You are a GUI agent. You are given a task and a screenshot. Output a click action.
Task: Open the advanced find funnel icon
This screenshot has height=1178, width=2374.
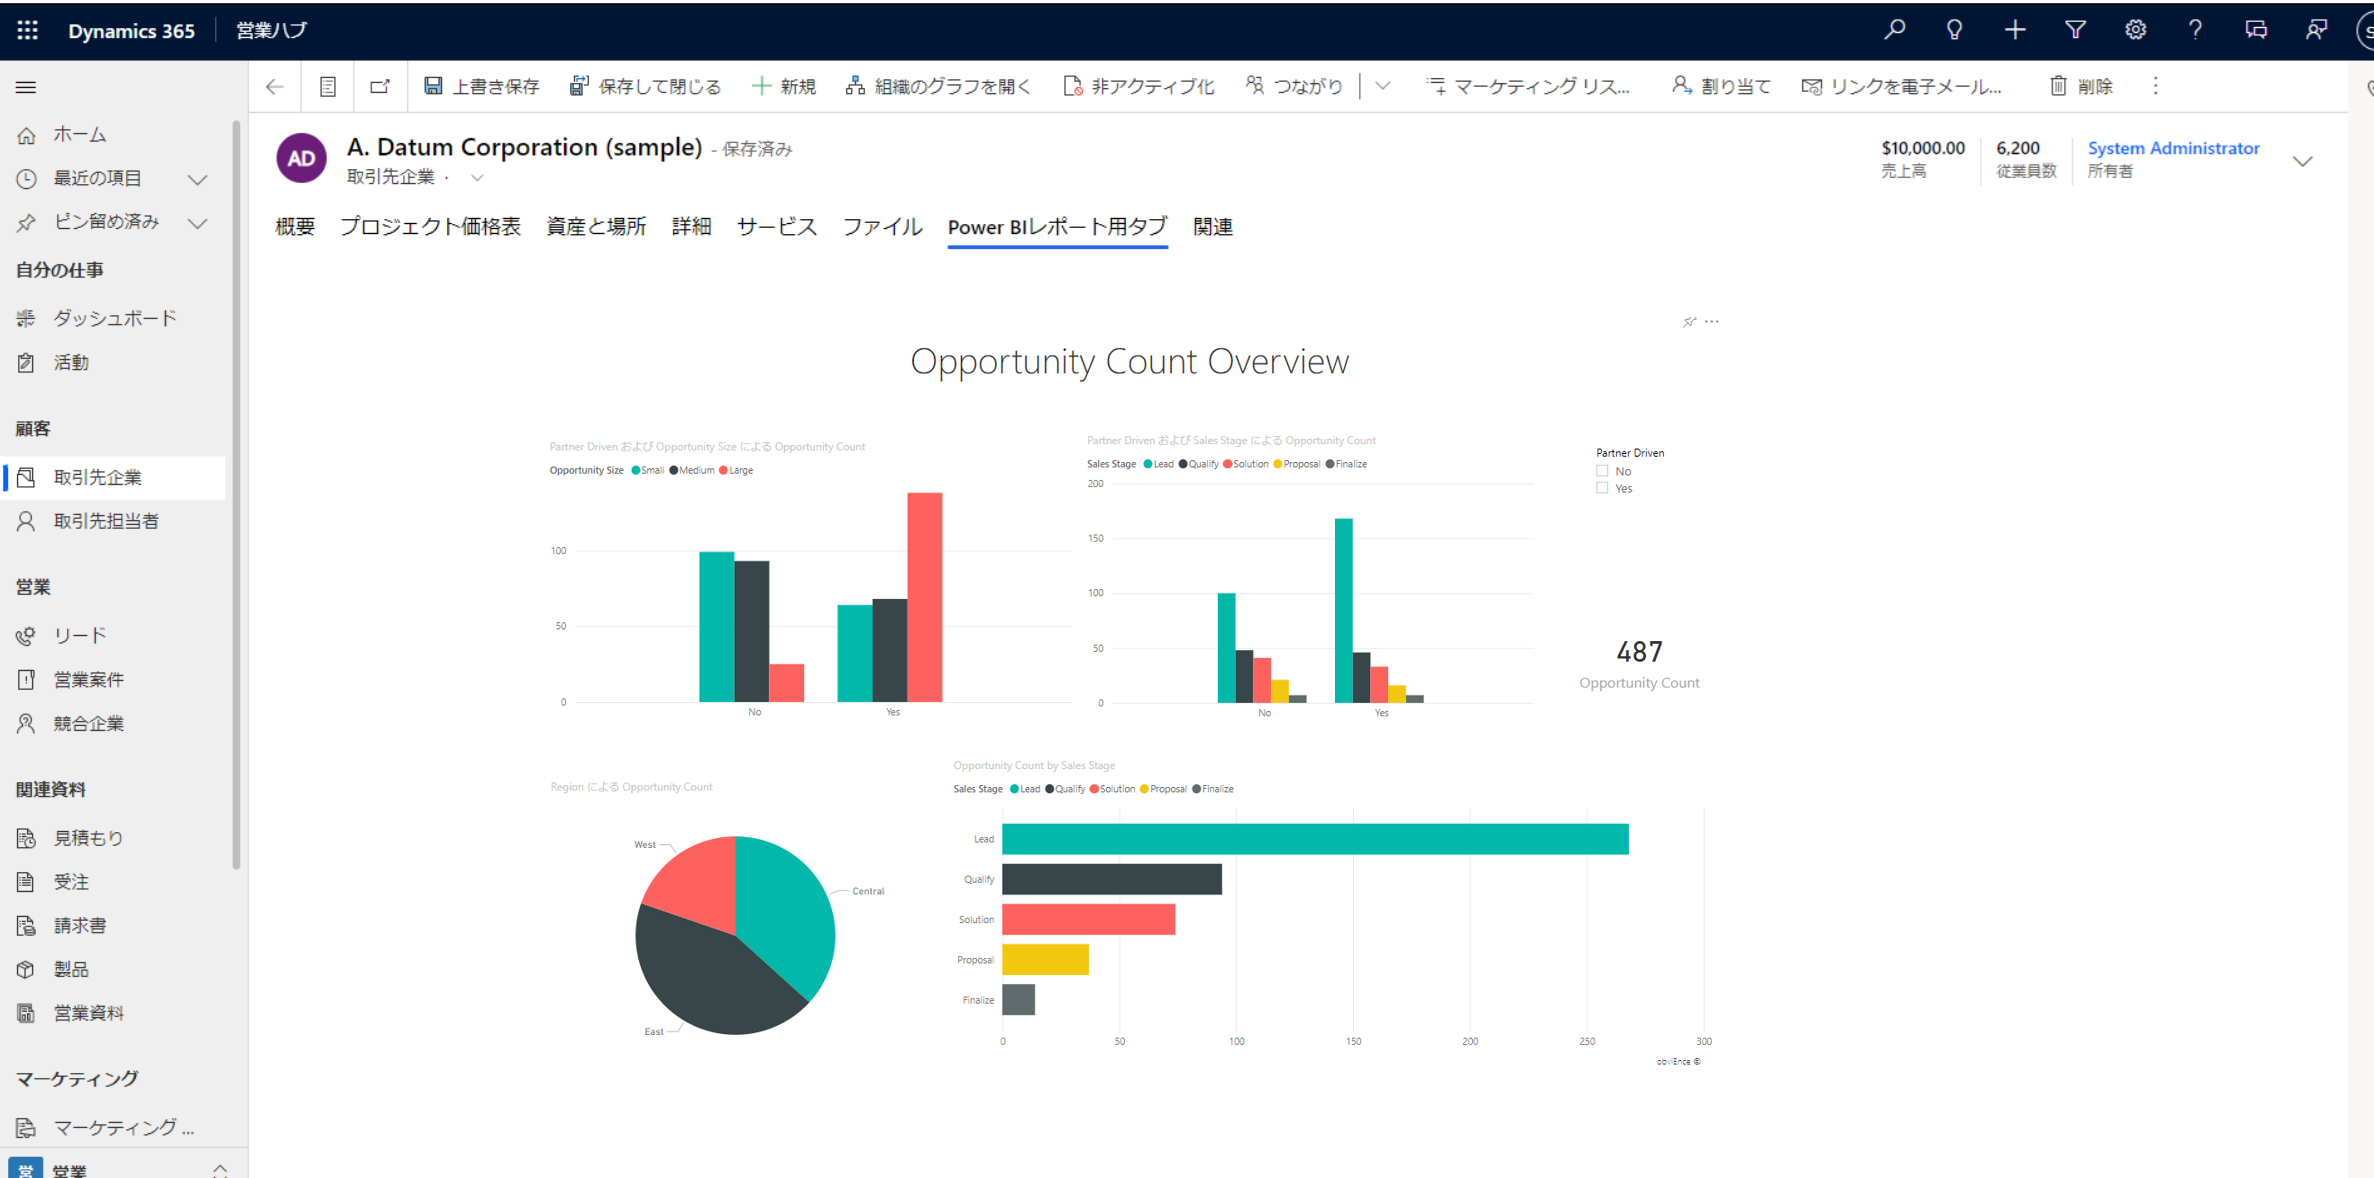pos(2075,30)
